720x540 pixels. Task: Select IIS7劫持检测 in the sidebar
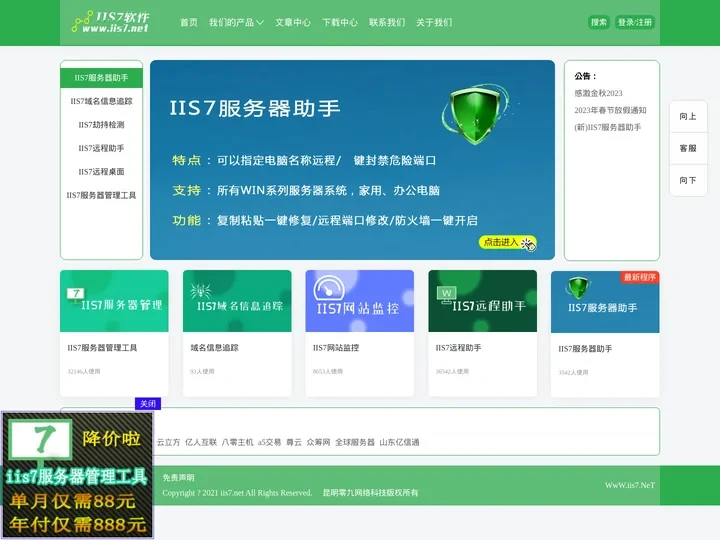101,125
